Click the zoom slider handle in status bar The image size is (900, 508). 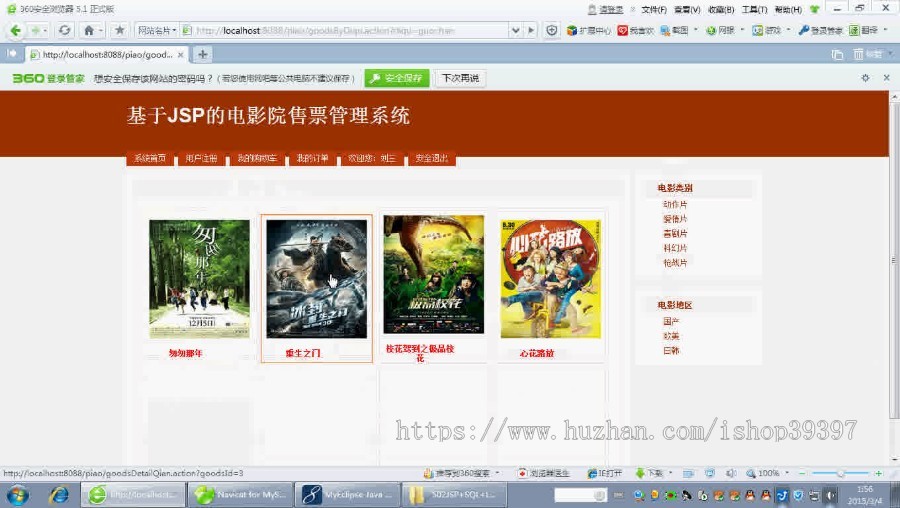coord(840,473)
